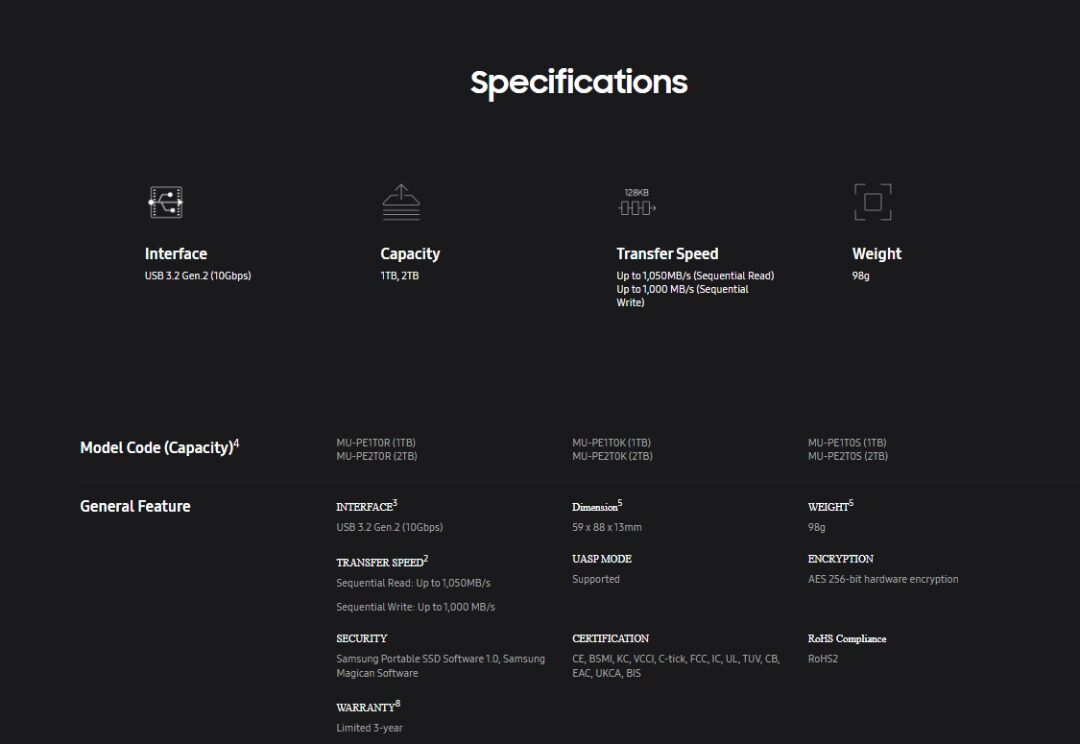Screen dimensions: 1080x744
Task: Click the Weight square frame icon
Action: pyautogui.click(x=873, y=202)
